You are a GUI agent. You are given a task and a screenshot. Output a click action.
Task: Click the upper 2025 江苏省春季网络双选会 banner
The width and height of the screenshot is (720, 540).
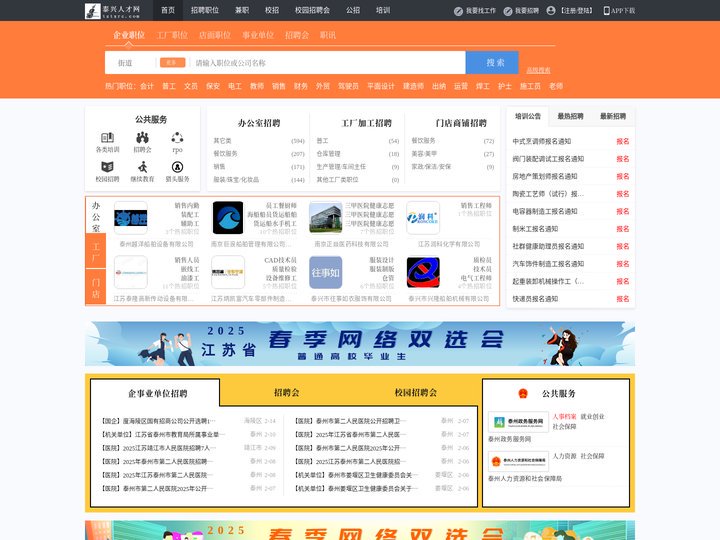click(360, 344)
